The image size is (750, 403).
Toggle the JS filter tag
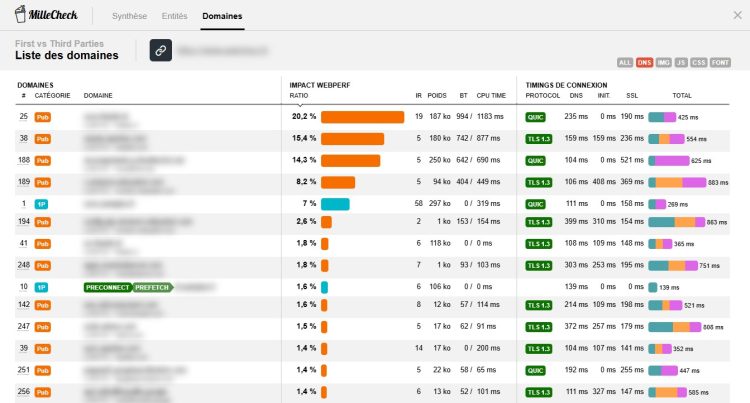pyautogui.click(x=681, y=63)
